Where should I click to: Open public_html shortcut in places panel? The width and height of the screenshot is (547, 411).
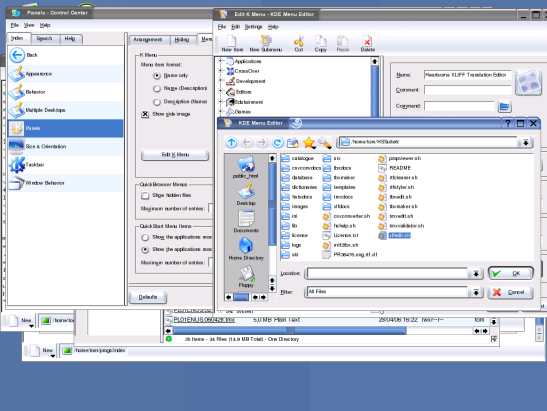click(x=246, y=167)
